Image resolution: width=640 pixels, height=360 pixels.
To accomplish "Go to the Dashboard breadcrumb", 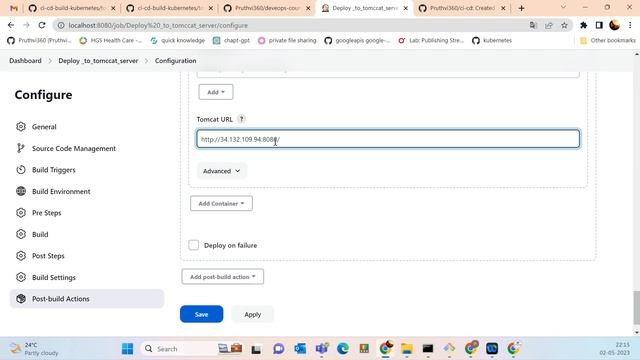I will [25, 61].
